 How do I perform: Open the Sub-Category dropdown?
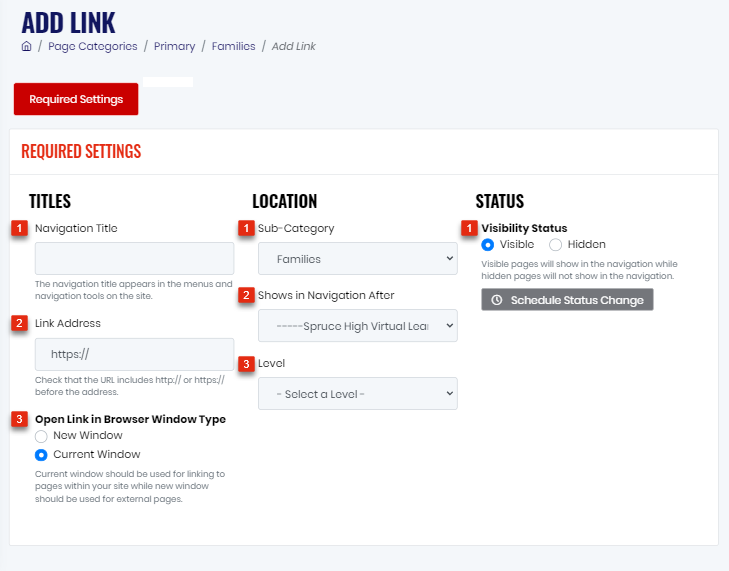click(358, 259)
